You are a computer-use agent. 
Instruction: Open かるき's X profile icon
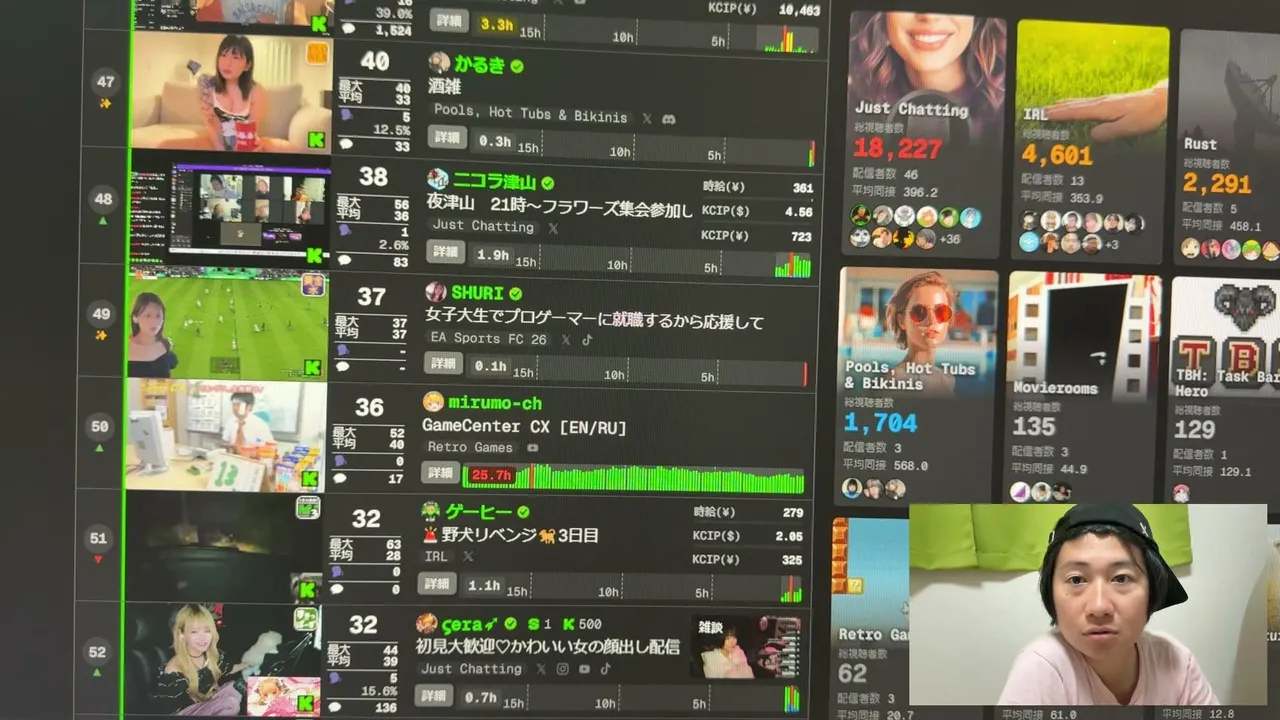[647, 118]
